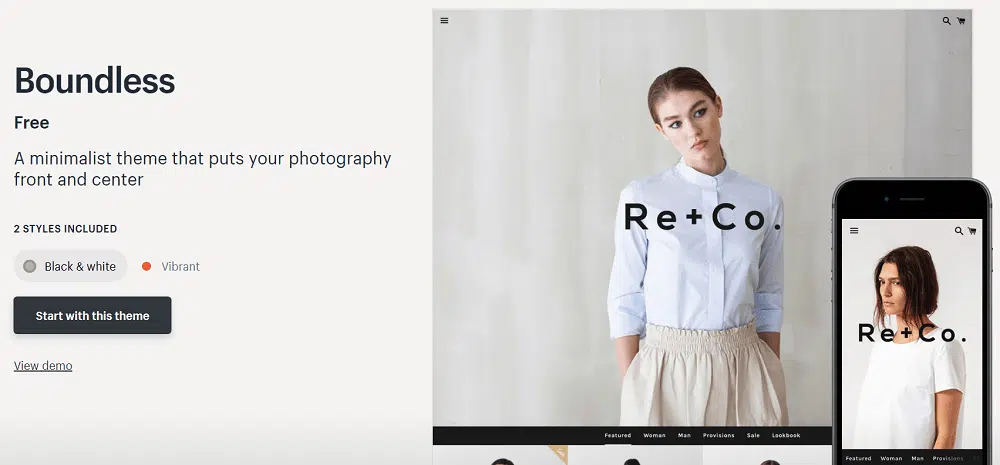Select the Black & white style
1000x465 pixels.
(x=70, y=266)
